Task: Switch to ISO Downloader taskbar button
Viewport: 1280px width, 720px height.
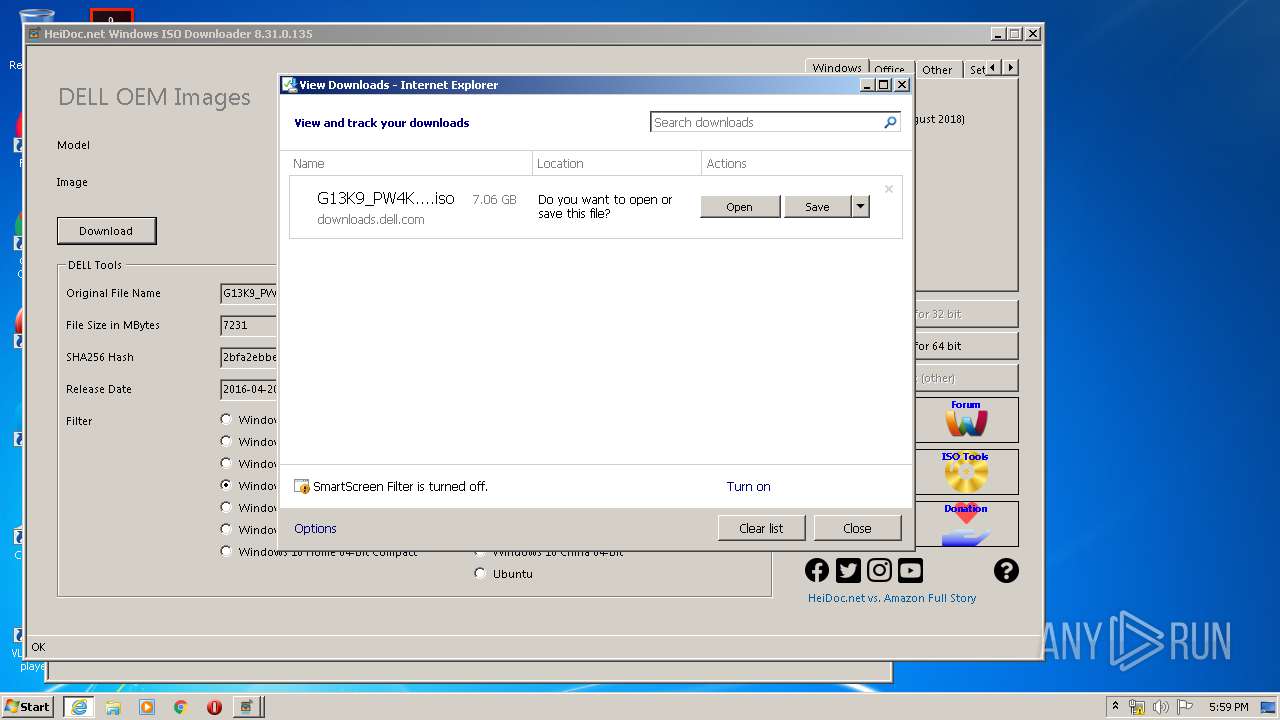Action: click(247, 707)
